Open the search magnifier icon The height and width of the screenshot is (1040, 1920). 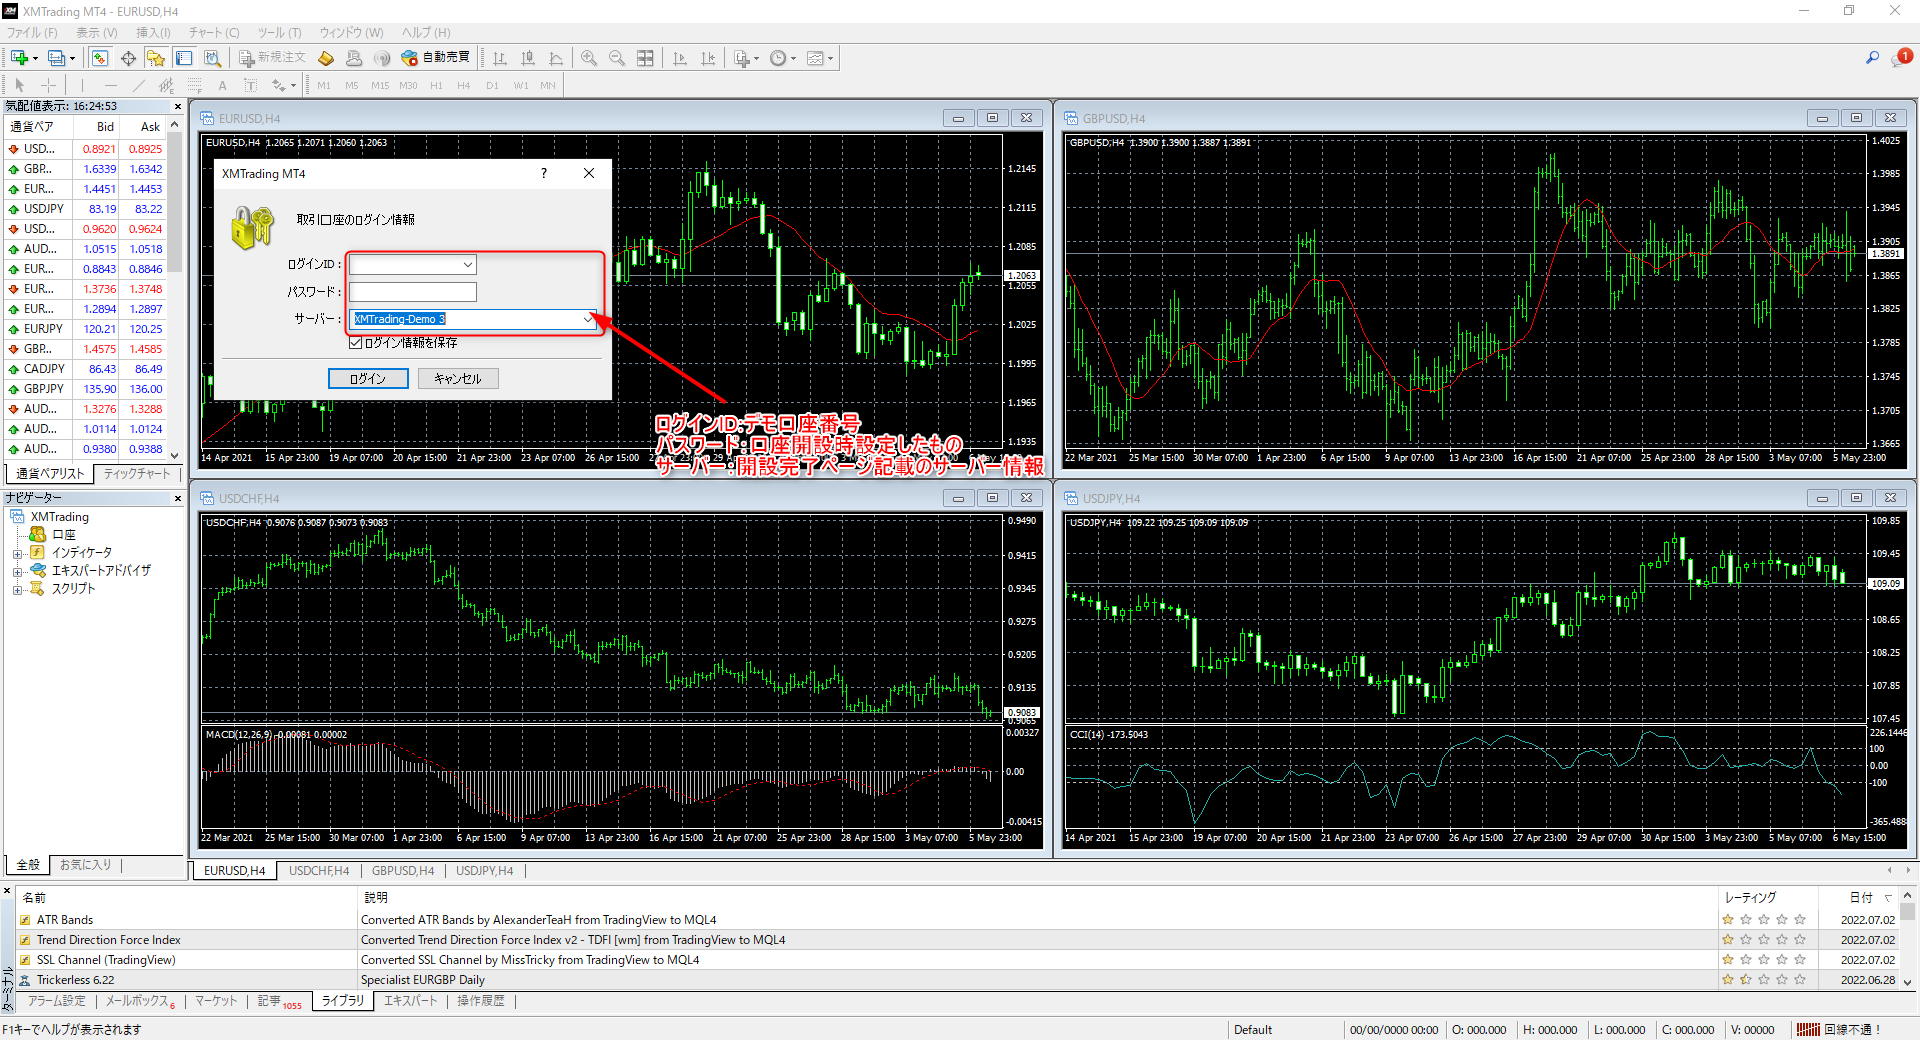tap(1872, 58)
